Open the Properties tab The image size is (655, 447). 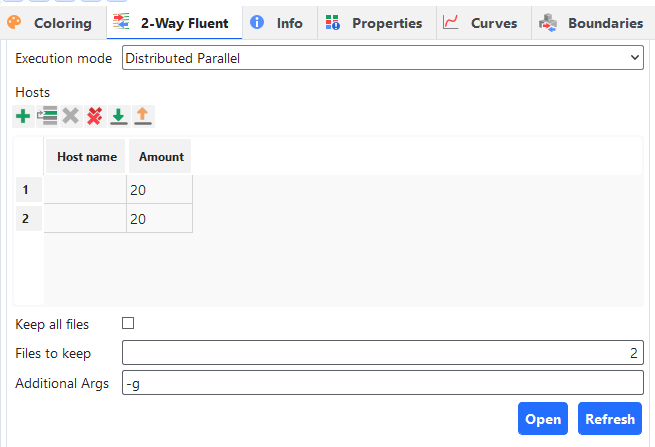tap(374, 23)
